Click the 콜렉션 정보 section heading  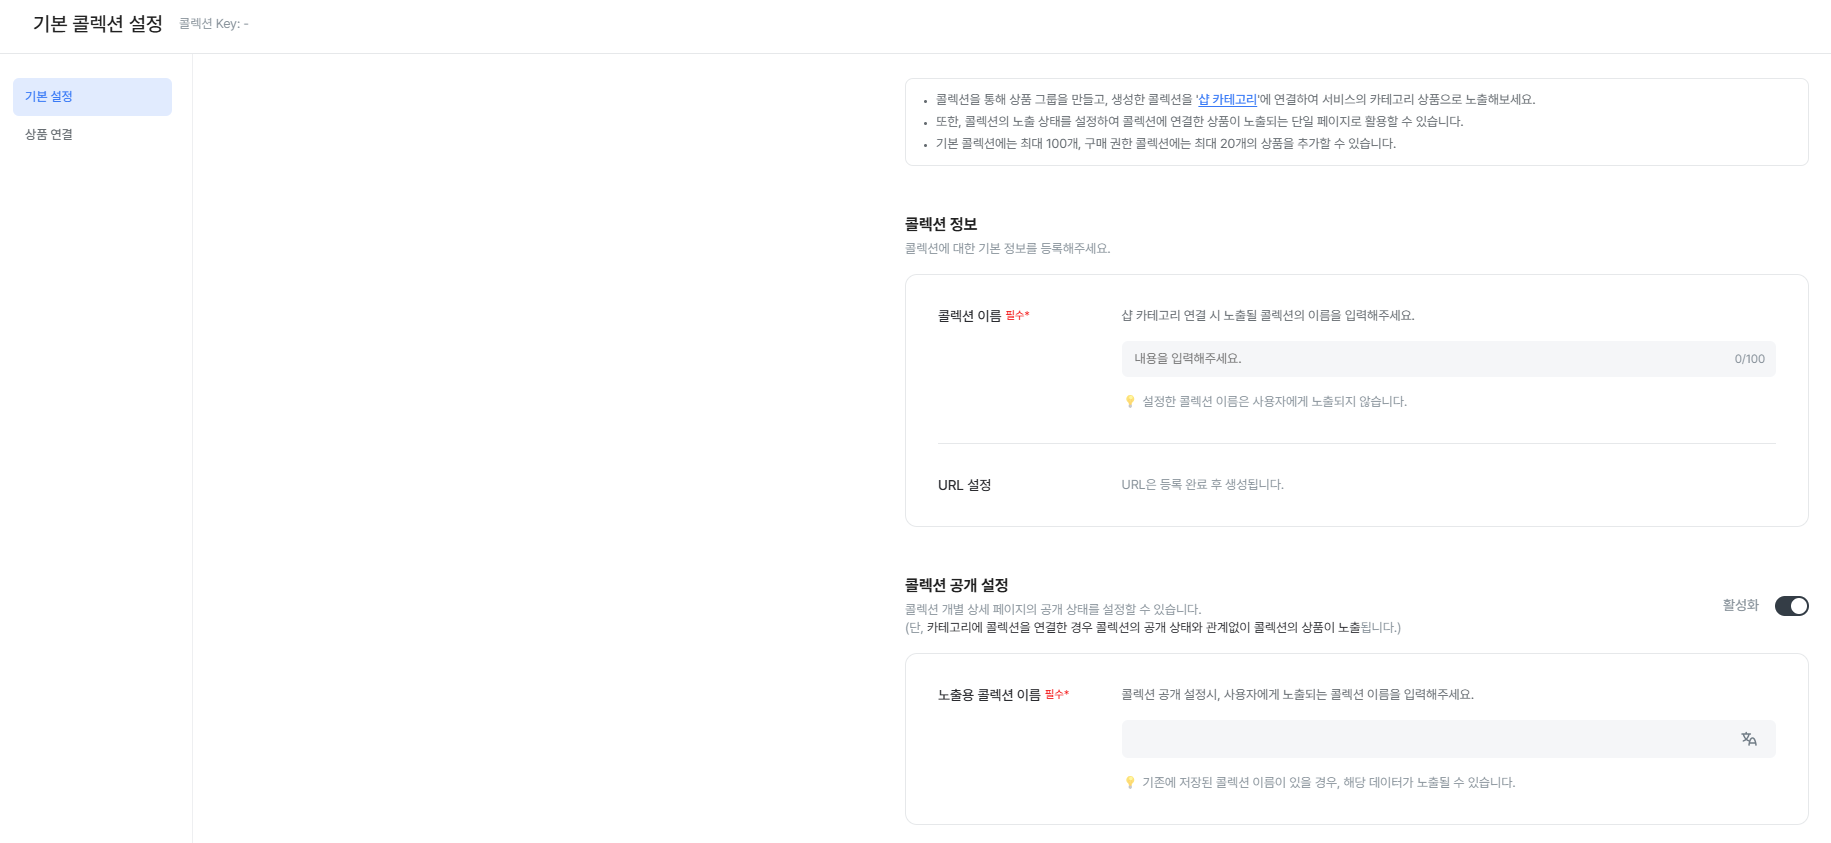coord(941,224)
